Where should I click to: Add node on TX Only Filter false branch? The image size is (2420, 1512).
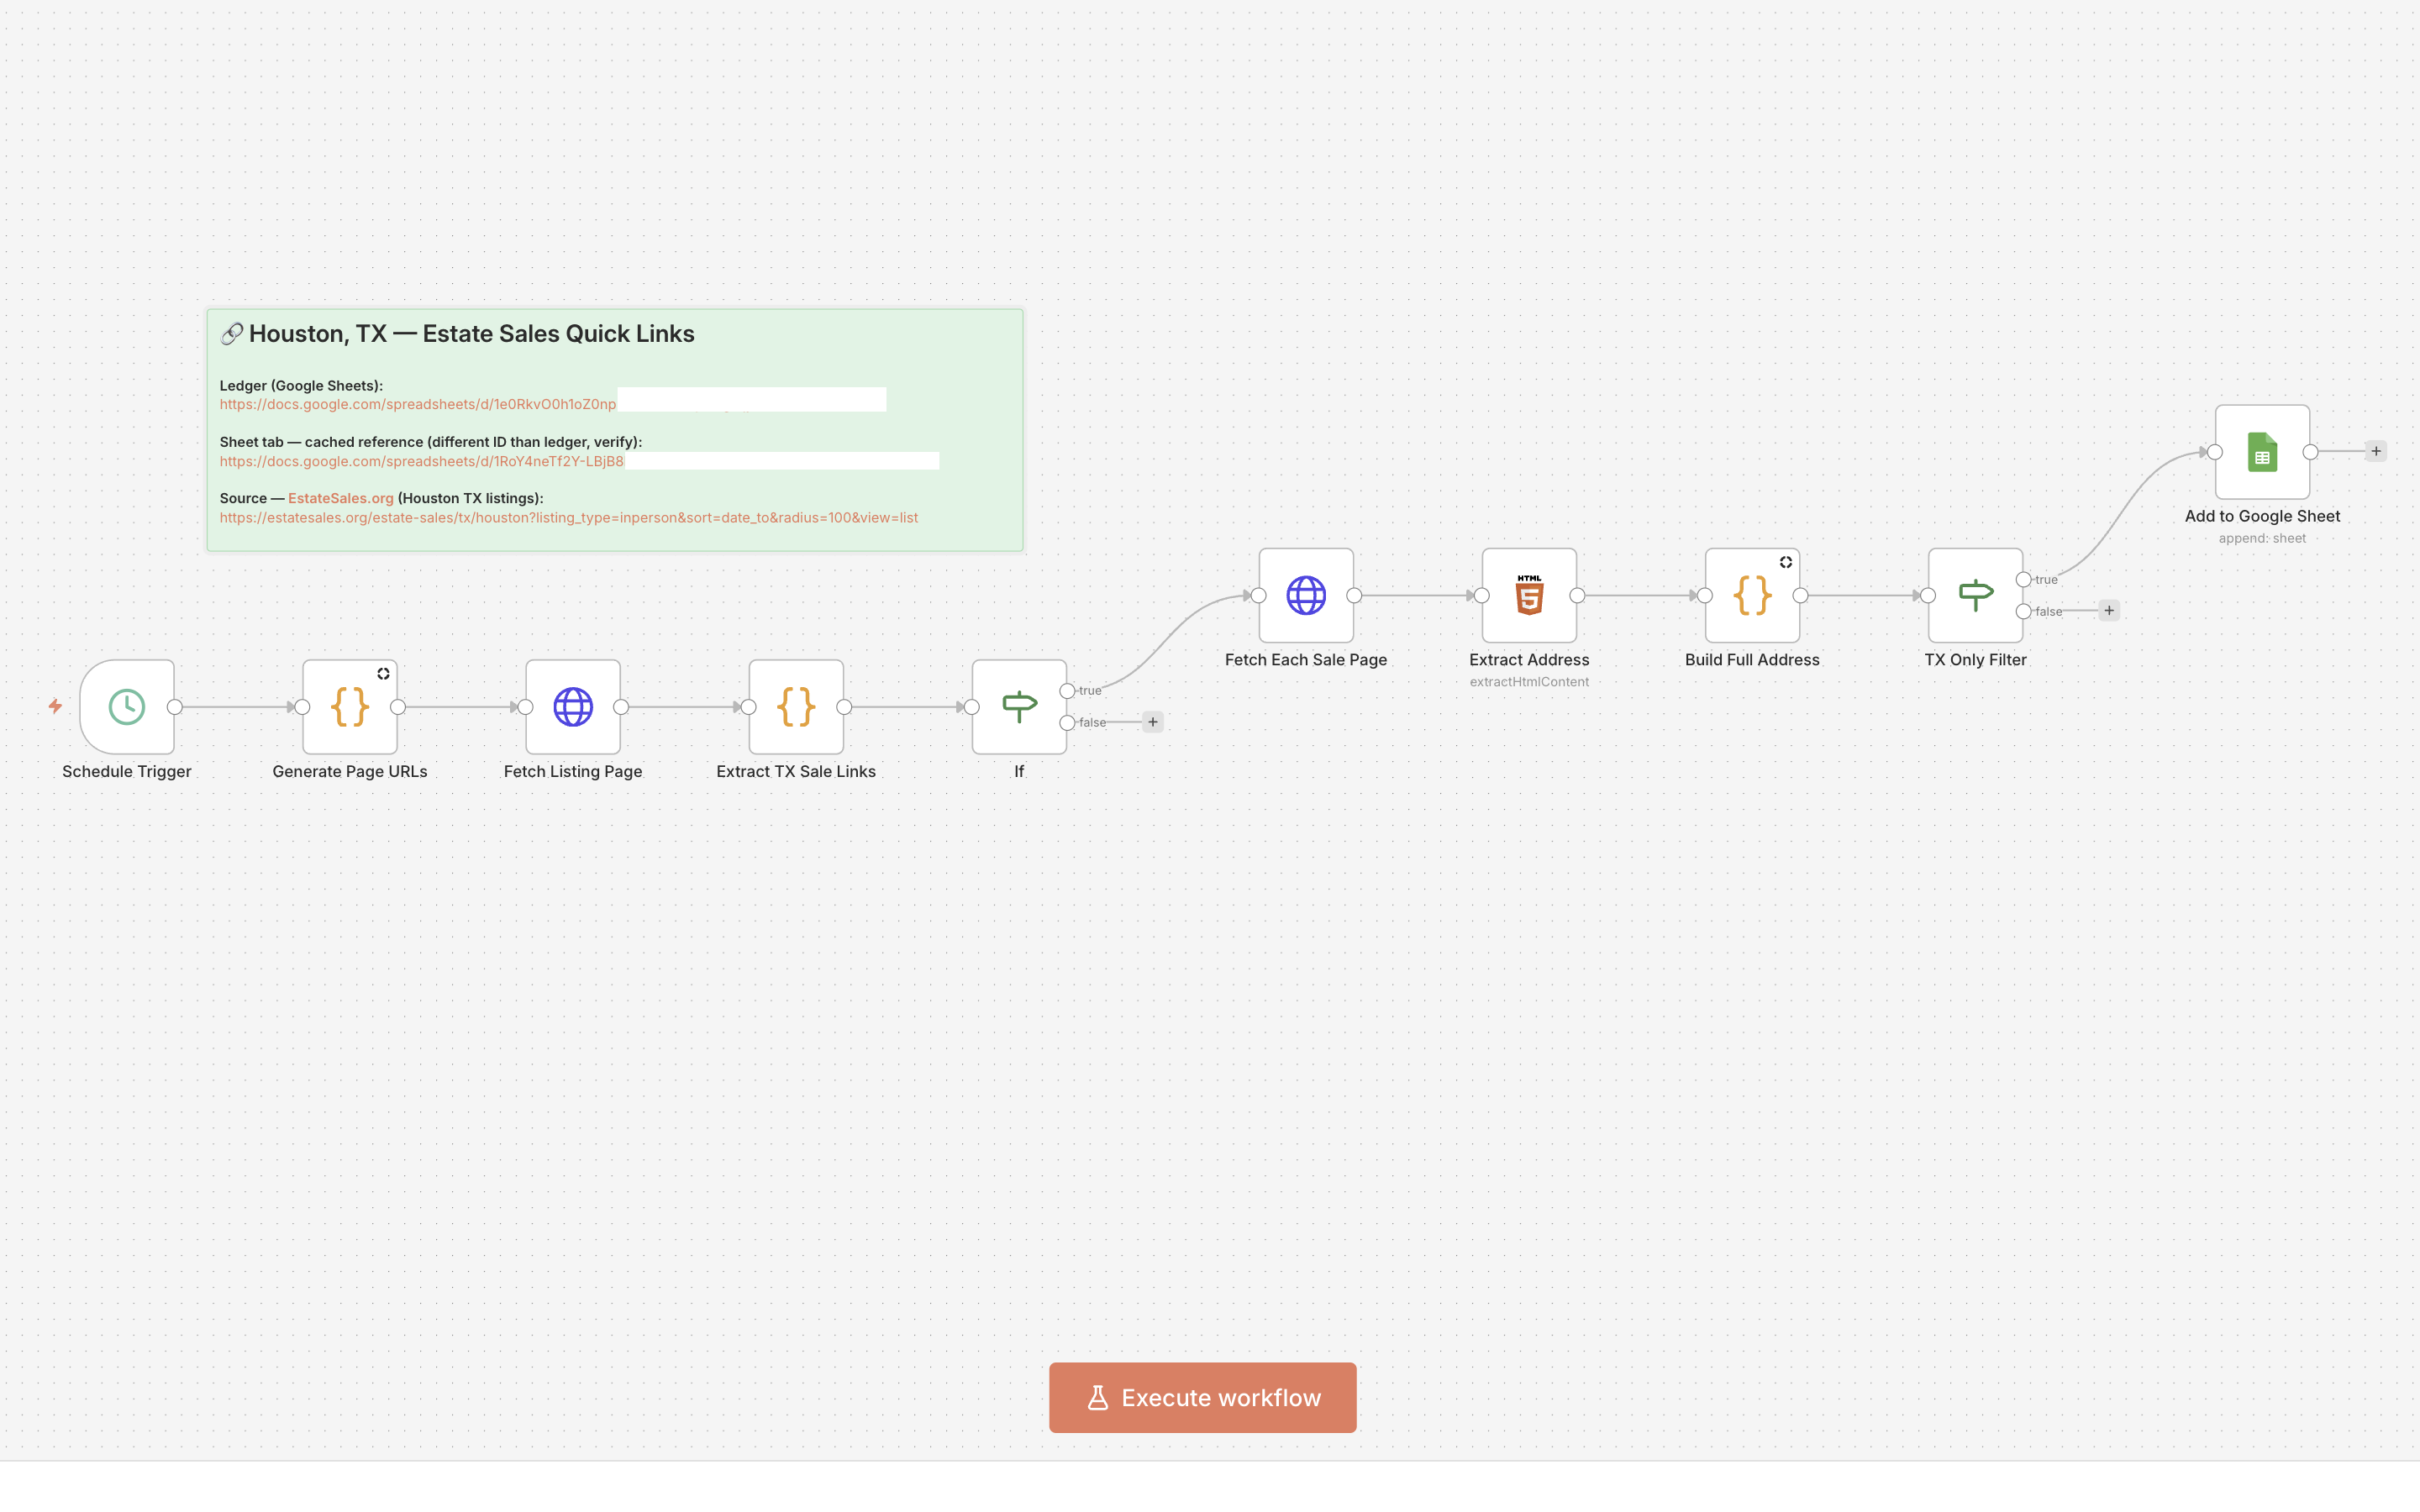click(x=2109, y=611)
